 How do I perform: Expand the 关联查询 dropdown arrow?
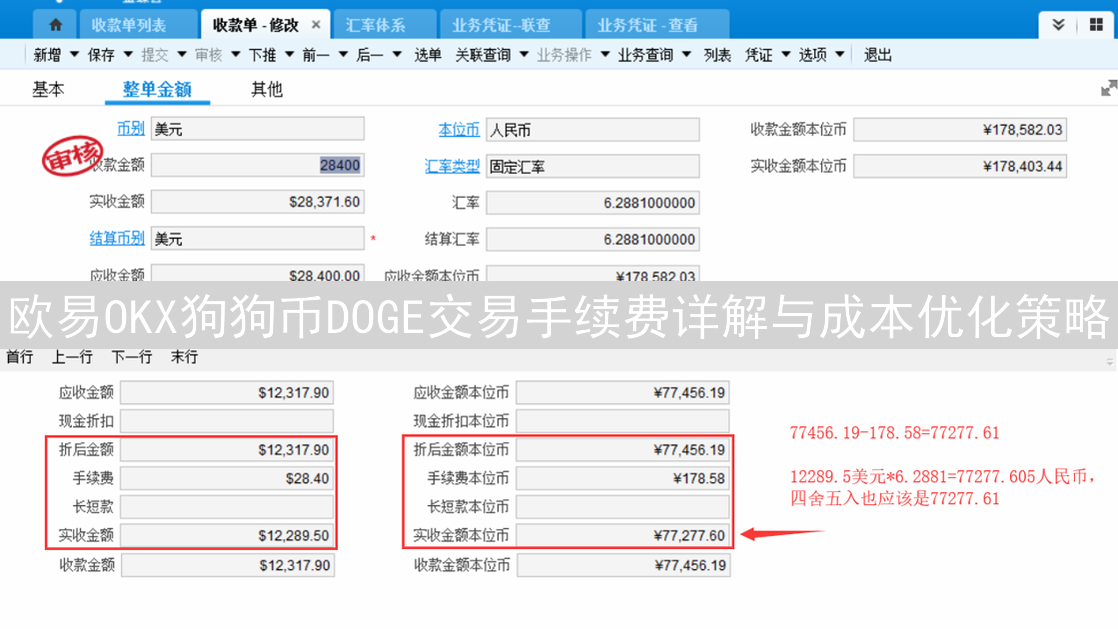524,55
